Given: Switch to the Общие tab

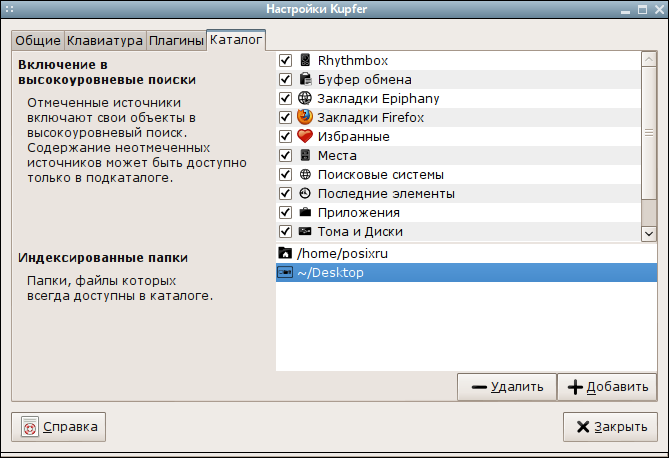Looking at the screenshot, I should coord(38,41).
